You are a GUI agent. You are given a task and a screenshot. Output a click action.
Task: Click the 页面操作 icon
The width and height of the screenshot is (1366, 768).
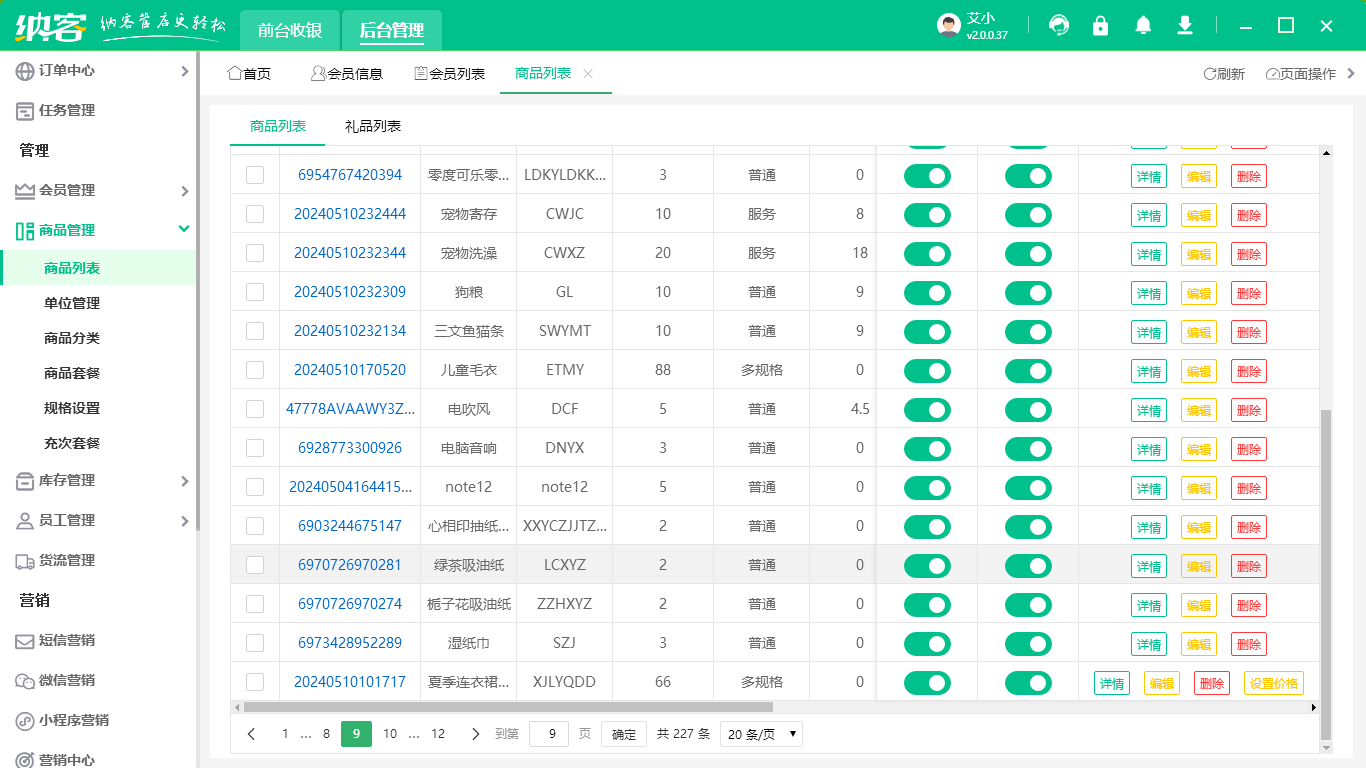pos(1272,74)
